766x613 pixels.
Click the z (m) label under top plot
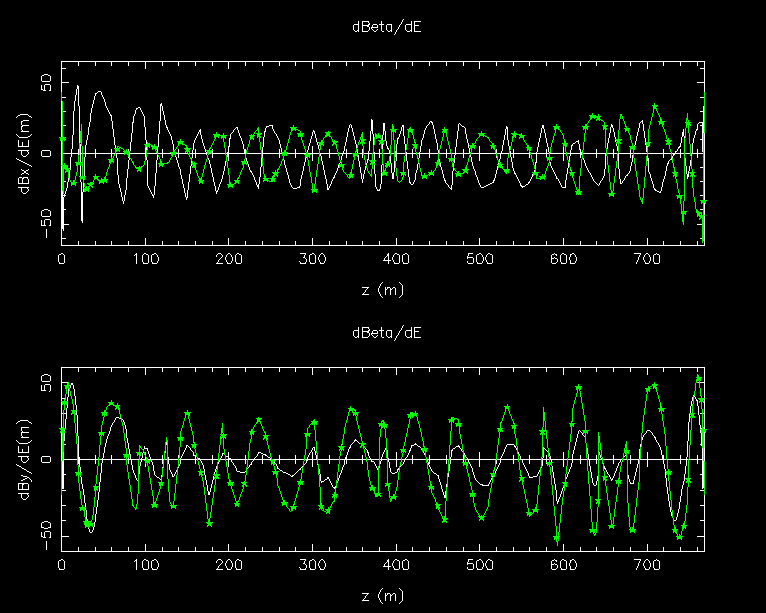pos(383,289)
